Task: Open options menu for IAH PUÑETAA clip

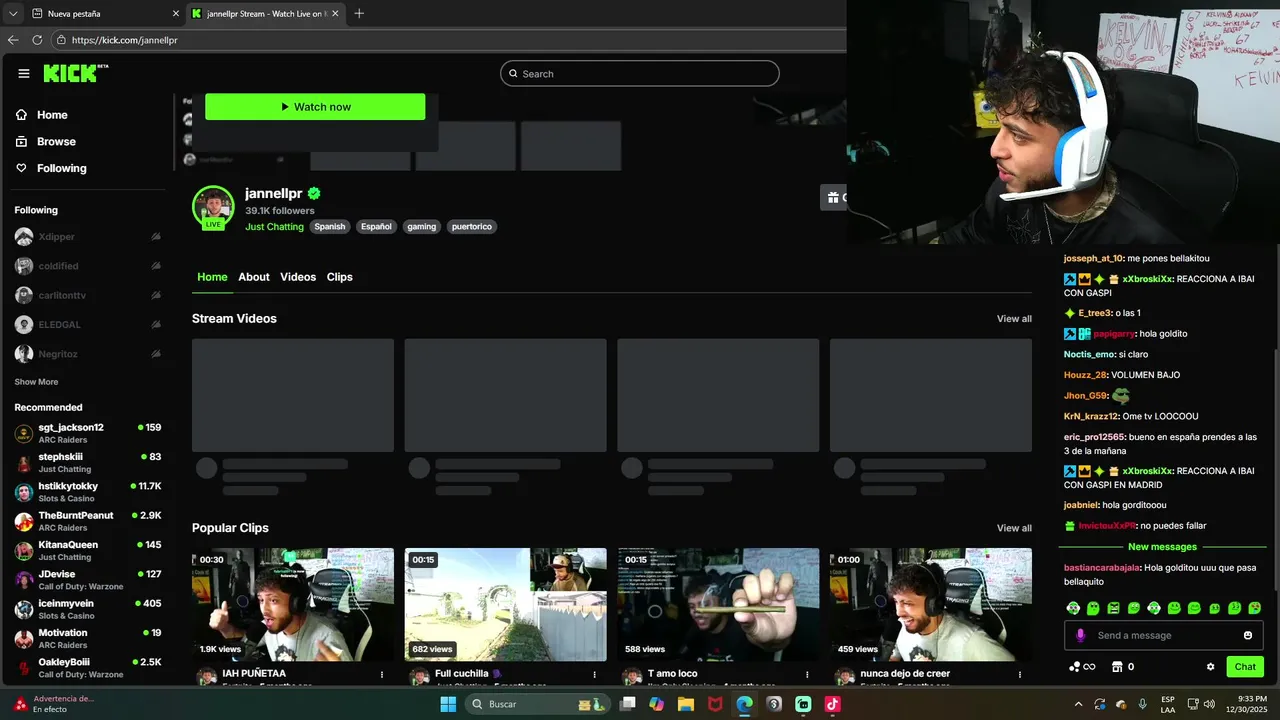Action: (x=382, y=675)
